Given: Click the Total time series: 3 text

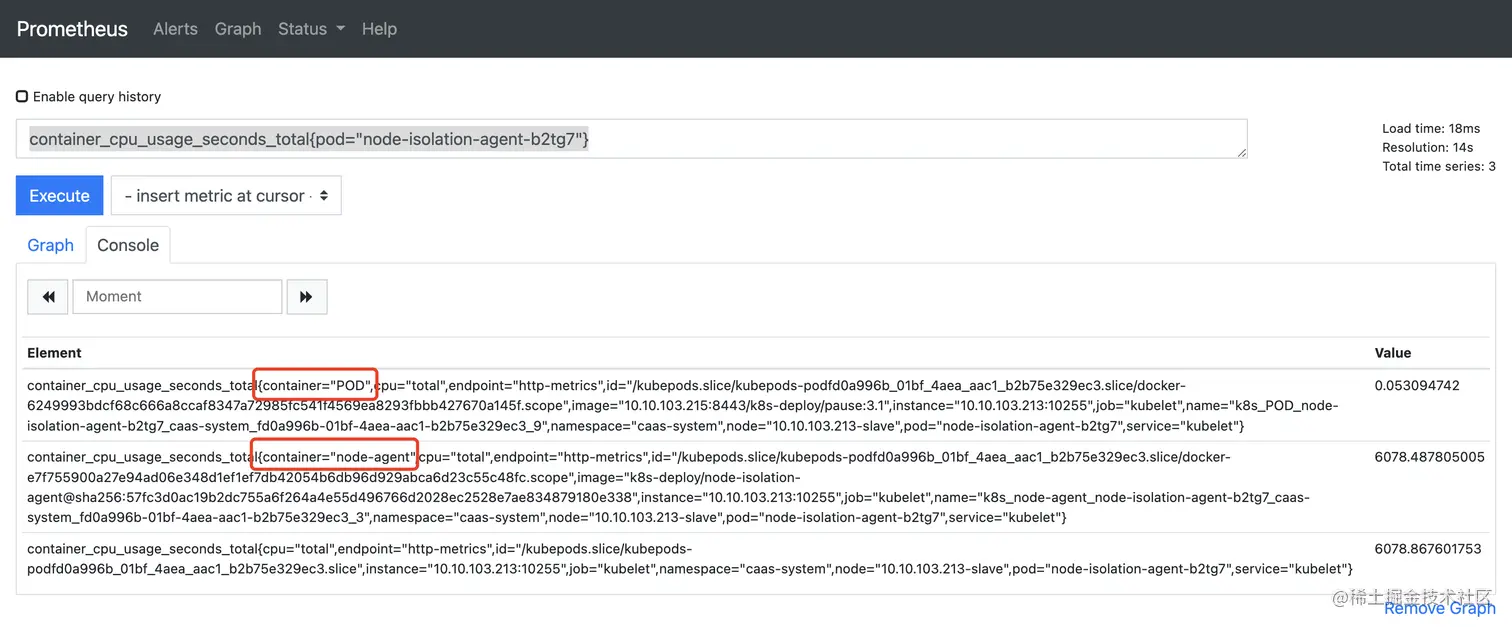Looking at the screenshot, I should pos(1439,166).
